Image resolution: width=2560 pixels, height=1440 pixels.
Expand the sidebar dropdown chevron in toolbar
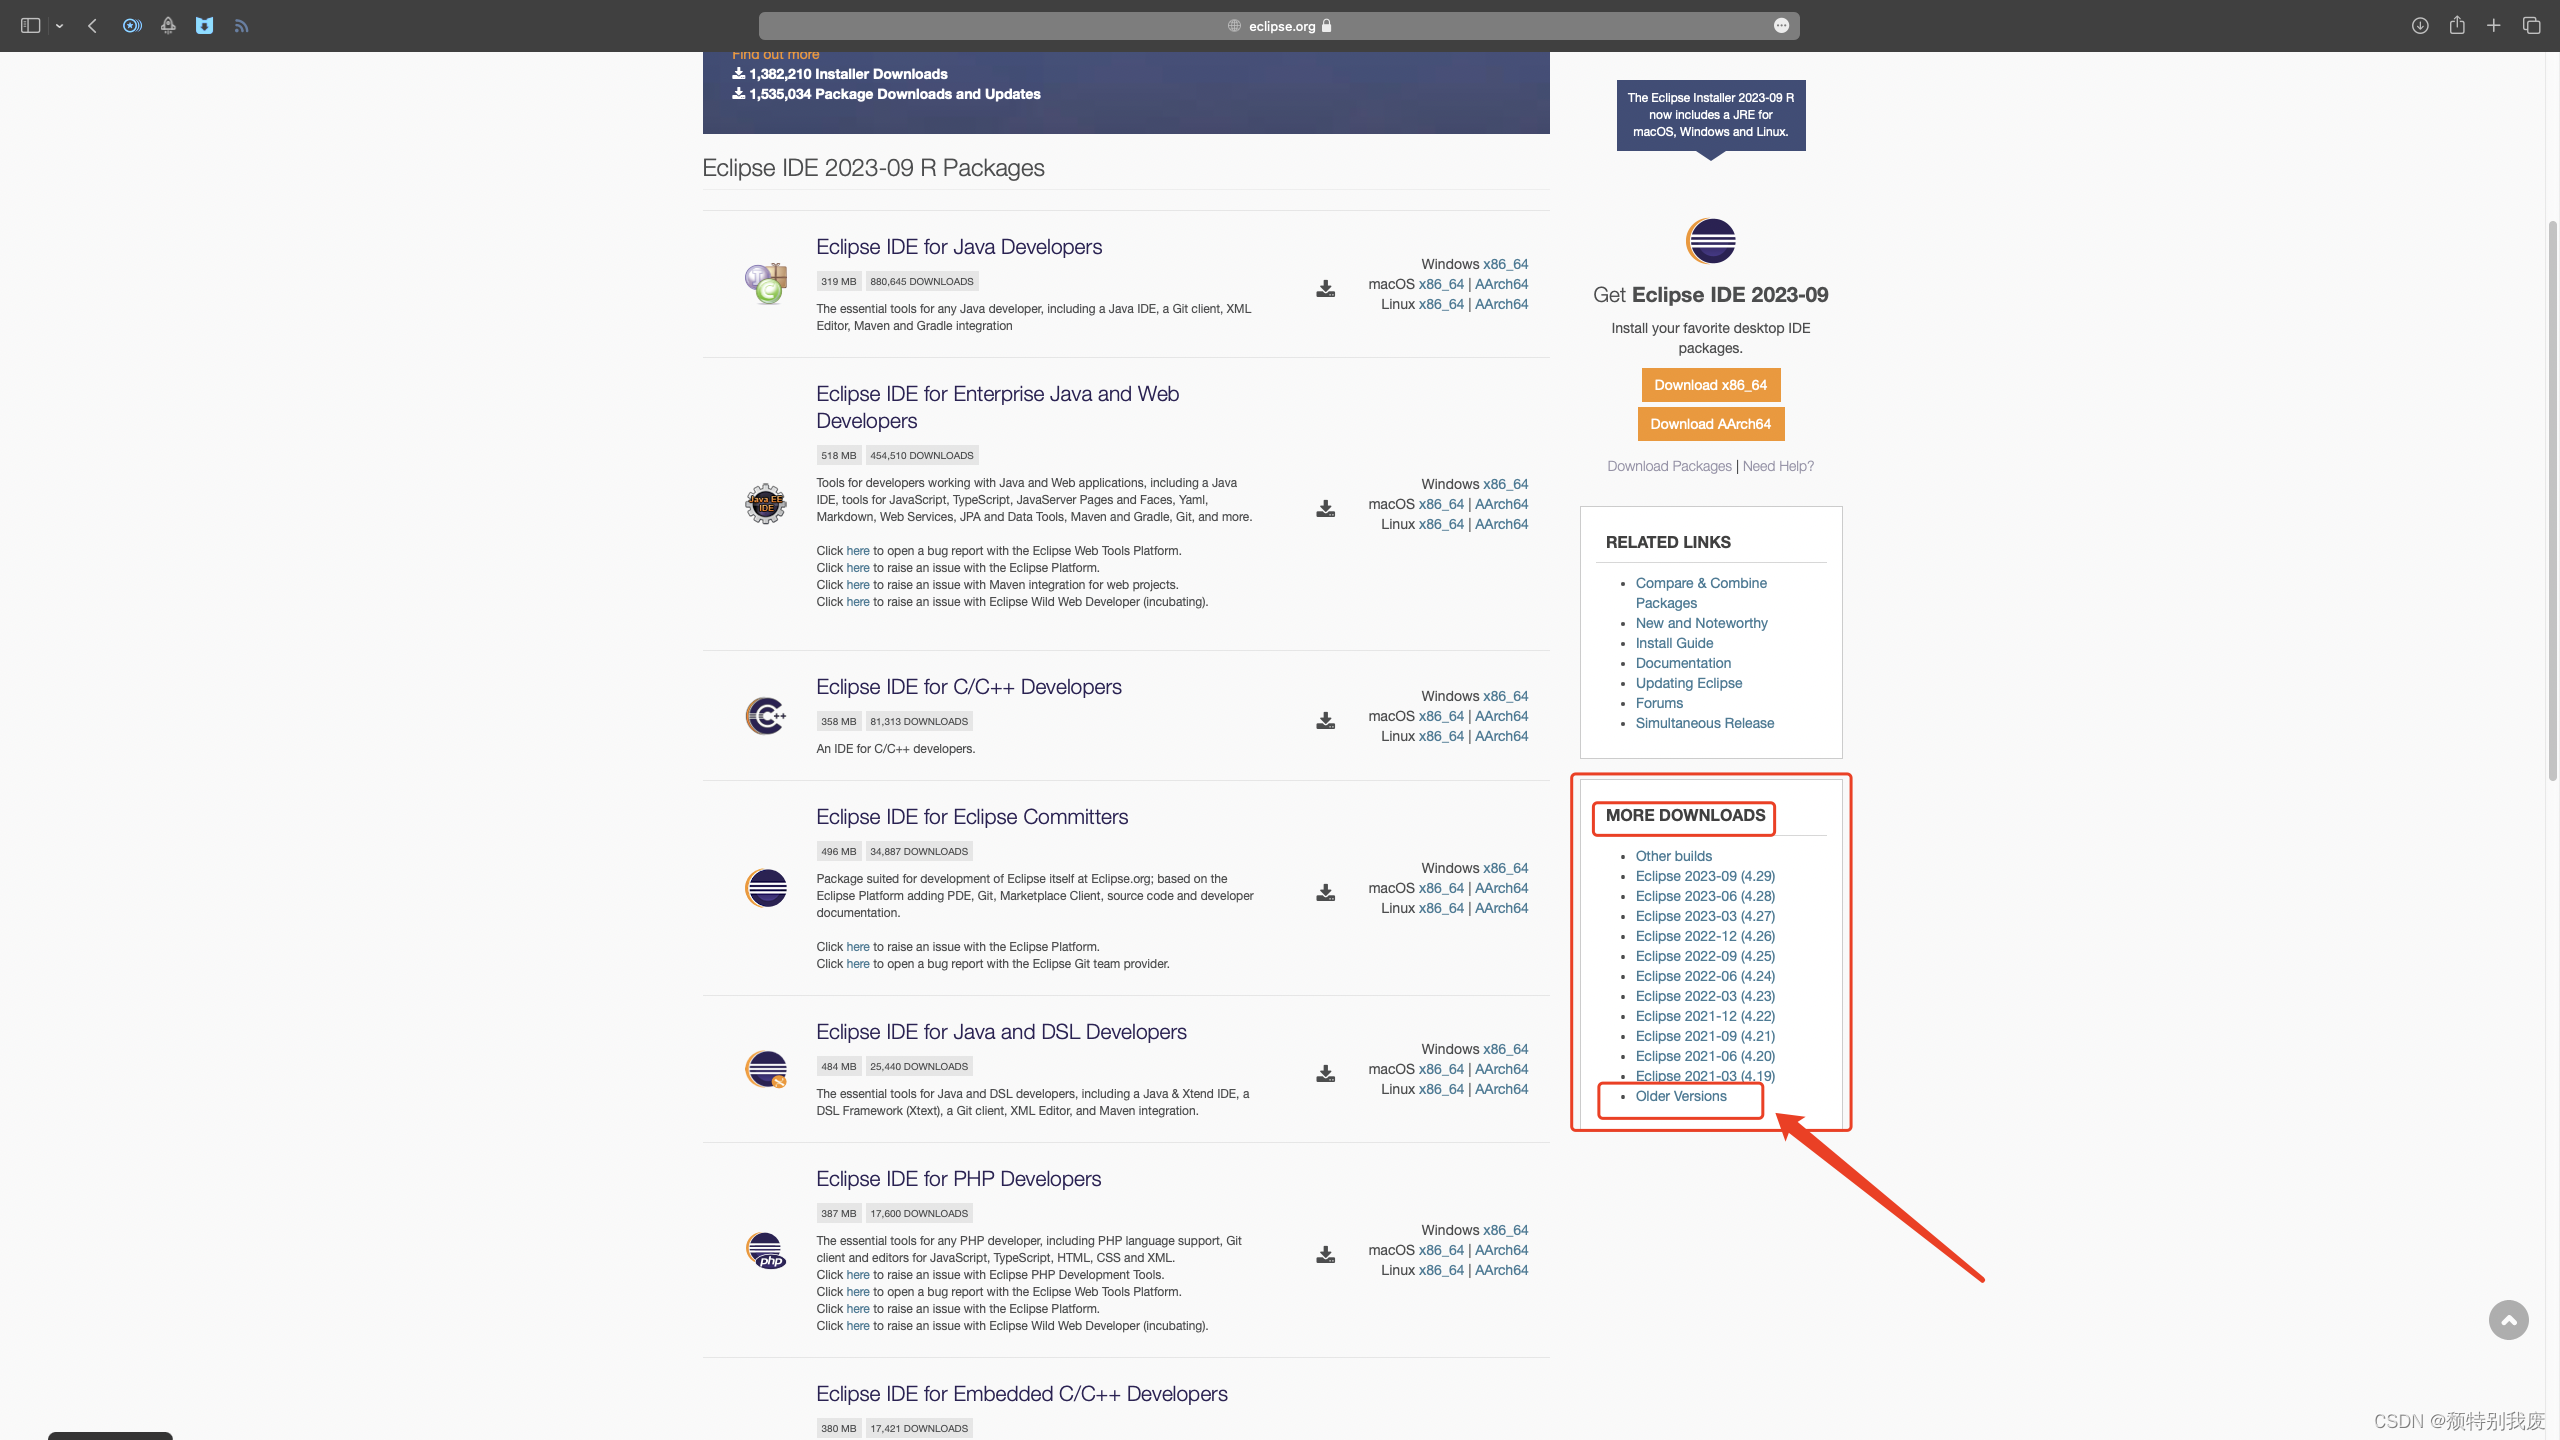(x=60, y=26)
